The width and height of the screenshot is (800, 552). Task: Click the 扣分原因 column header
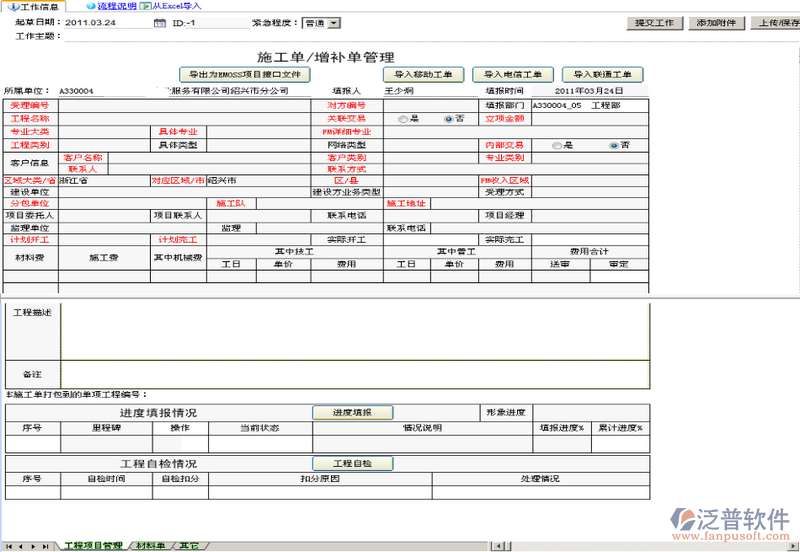click(320, 479)
